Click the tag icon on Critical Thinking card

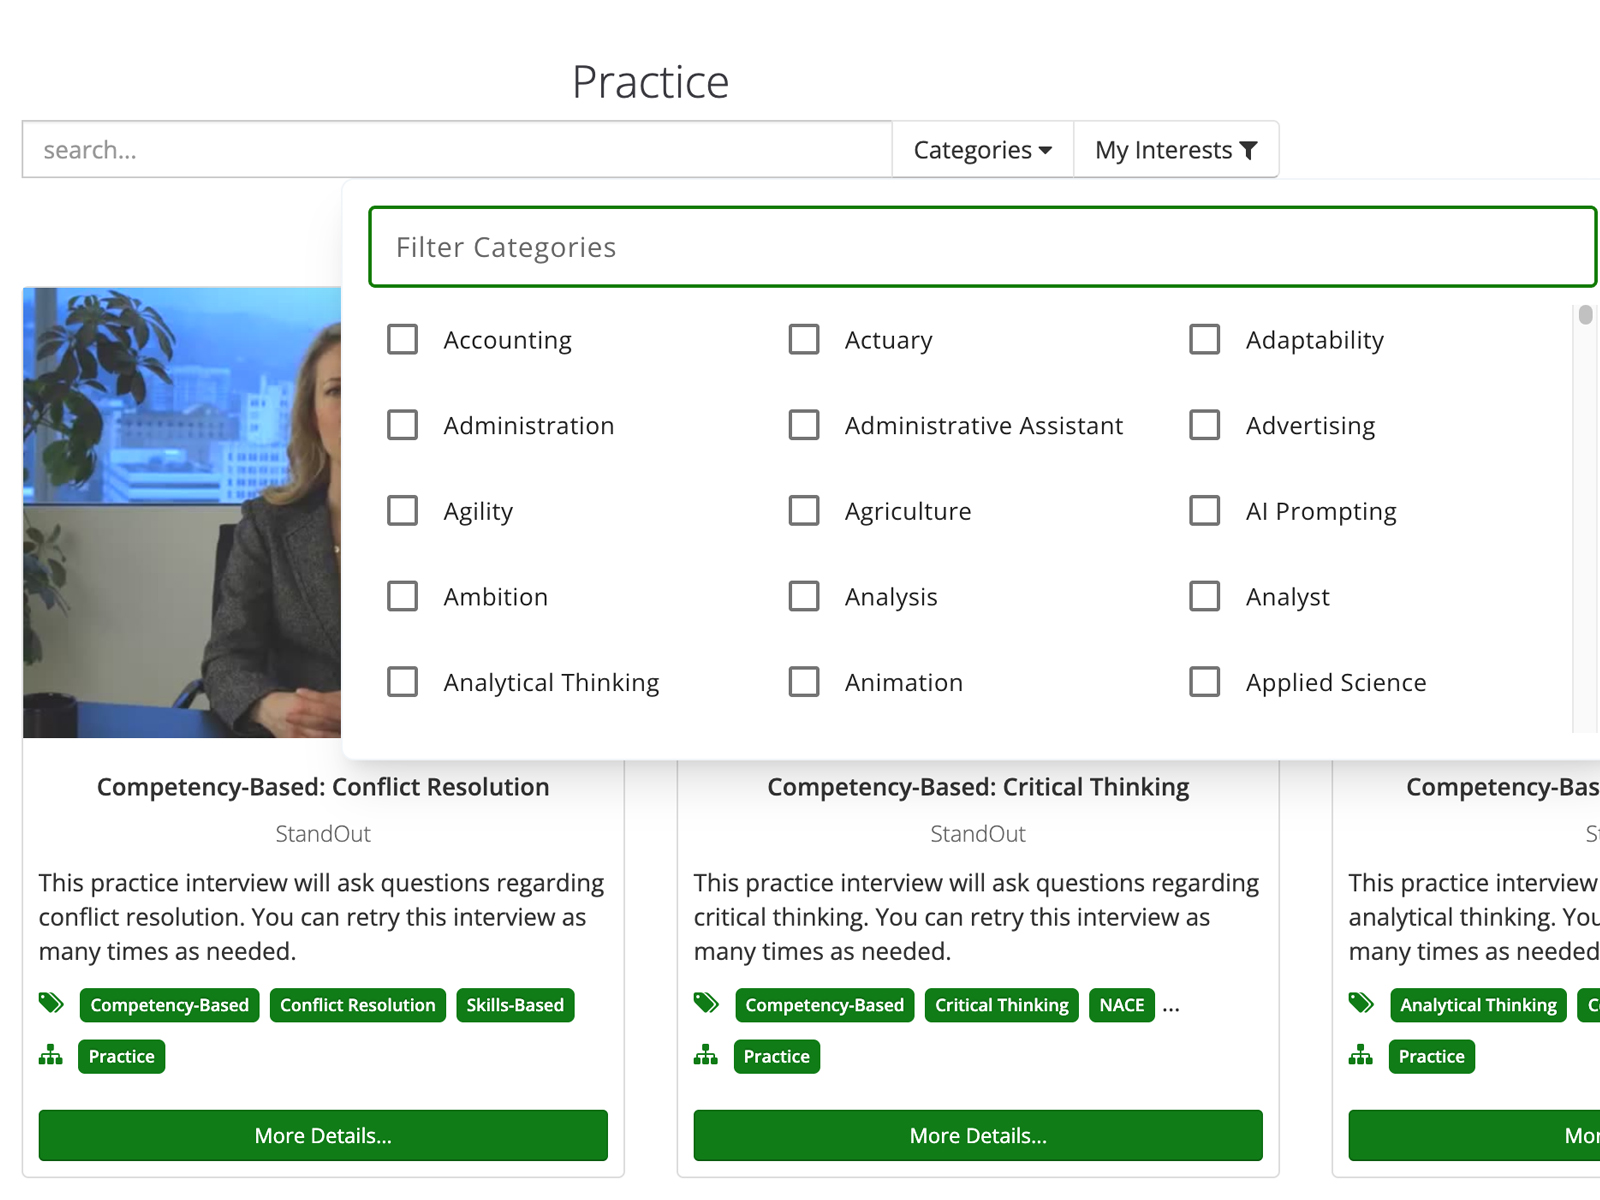706,1003
